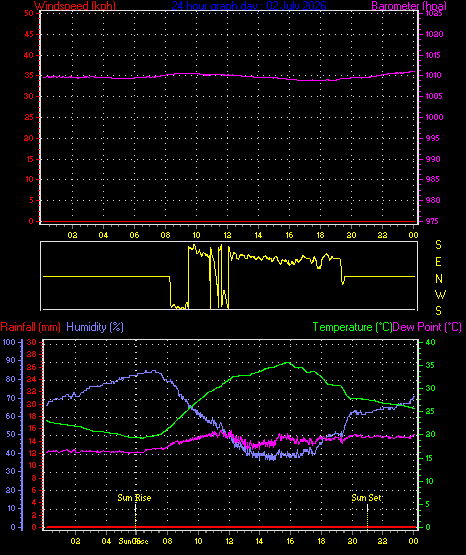Click the 980 value on the barometer axis
Viewport: 466px width, 555px height.
433,200
